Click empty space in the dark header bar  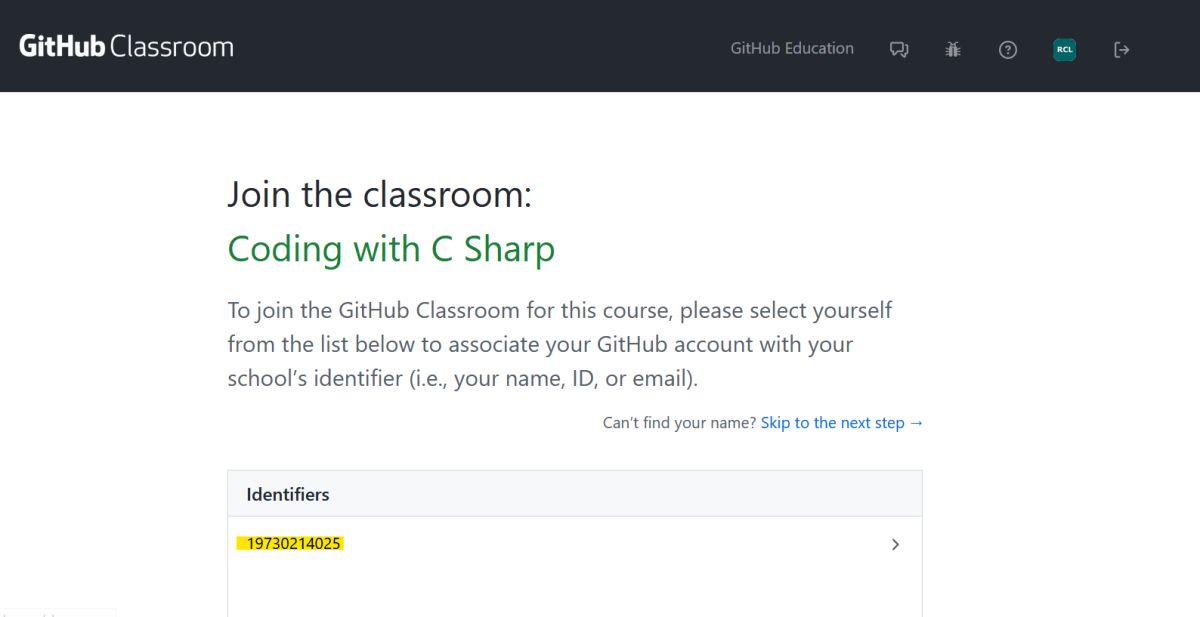(480, 46)
